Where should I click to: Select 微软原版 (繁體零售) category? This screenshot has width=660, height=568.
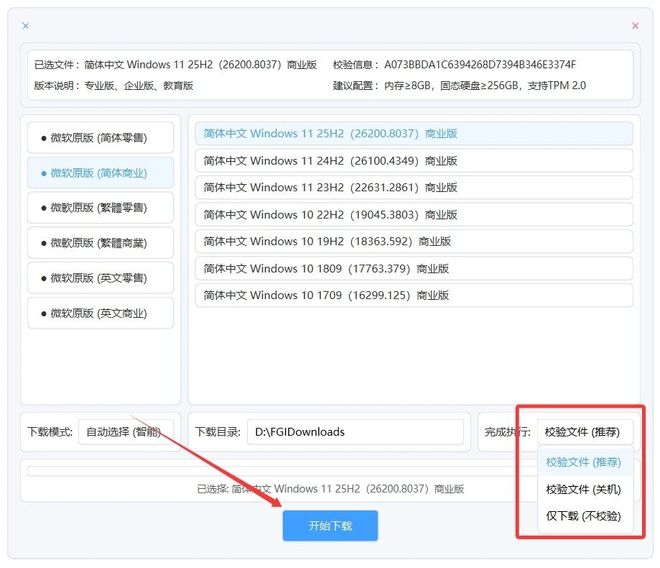pyautogui.click(x=100, y=208)
